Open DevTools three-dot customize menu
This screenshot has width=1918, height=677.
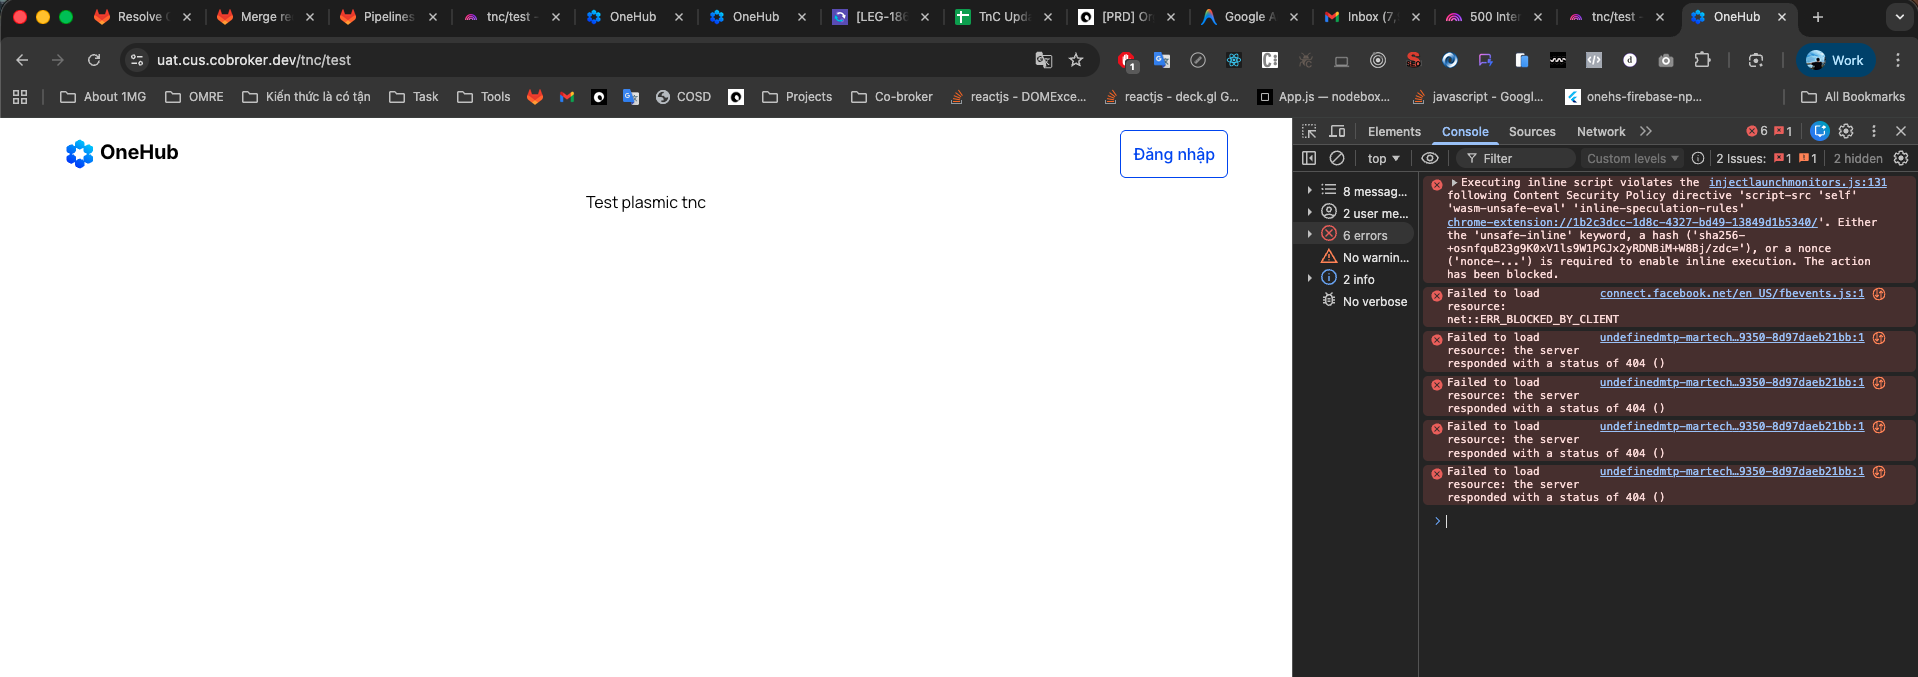[1874, 131]
